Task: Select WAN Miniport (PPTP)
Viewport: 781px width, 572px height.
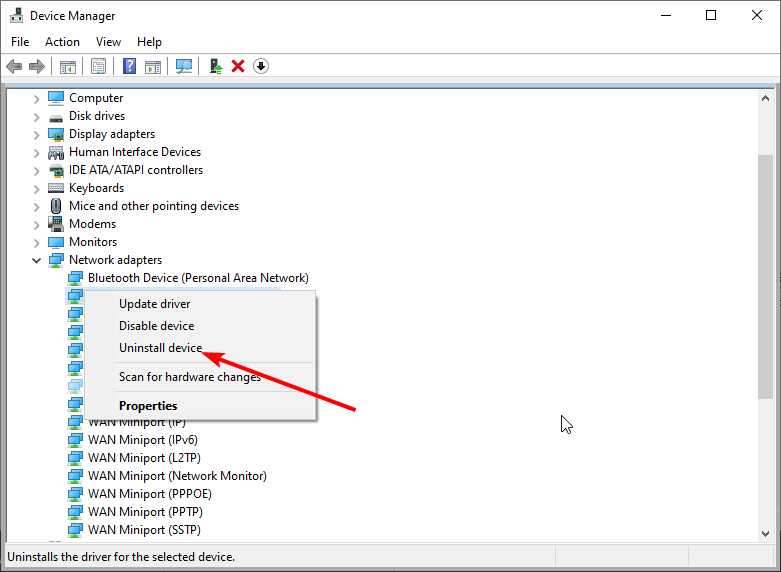Action: pos(145,512)
